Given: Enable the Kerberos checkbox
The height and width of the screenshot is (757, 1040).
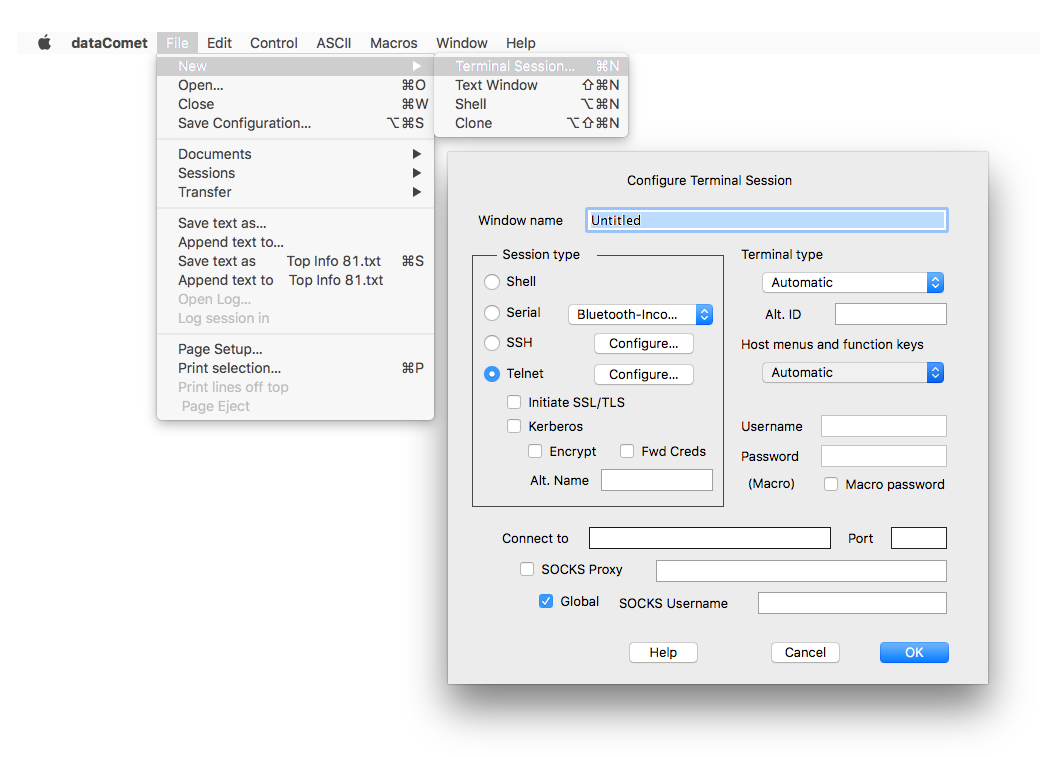Looking at the screenshot, I should (x=514, y=426).
